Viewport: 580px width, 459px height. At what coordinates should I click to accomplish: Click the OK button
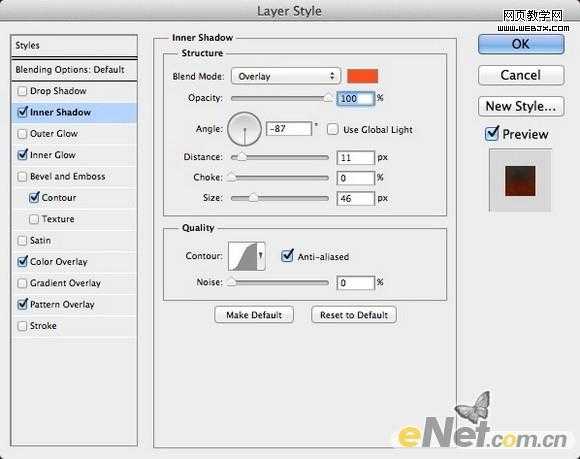tap(521, 44)
